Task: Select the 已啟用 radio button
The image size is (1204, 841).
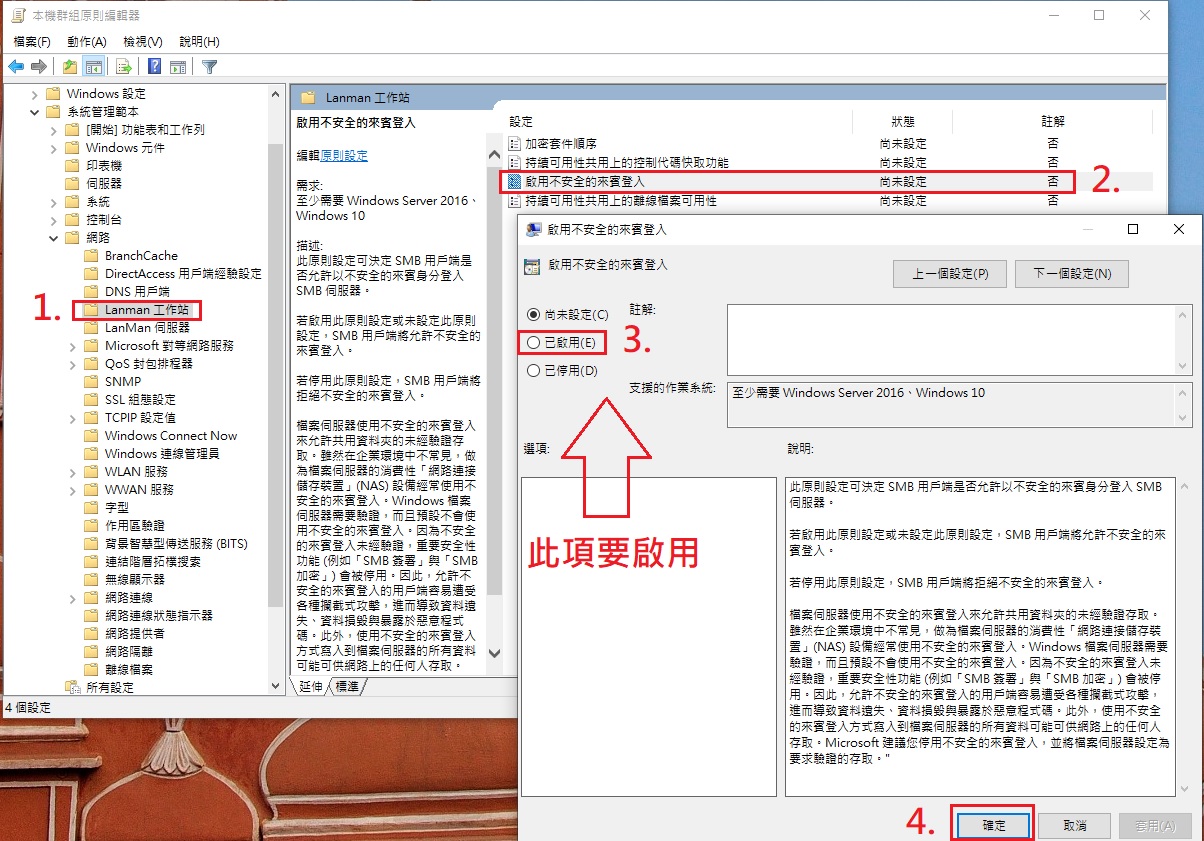Action: (x=533, y=343)
